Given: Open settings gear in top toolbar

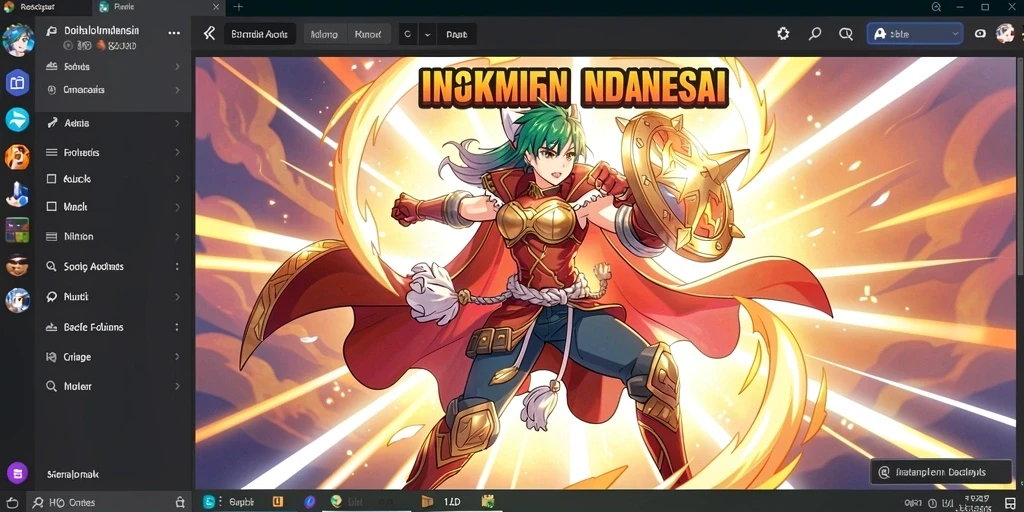Looking at the screenshot, I should 783,34.
